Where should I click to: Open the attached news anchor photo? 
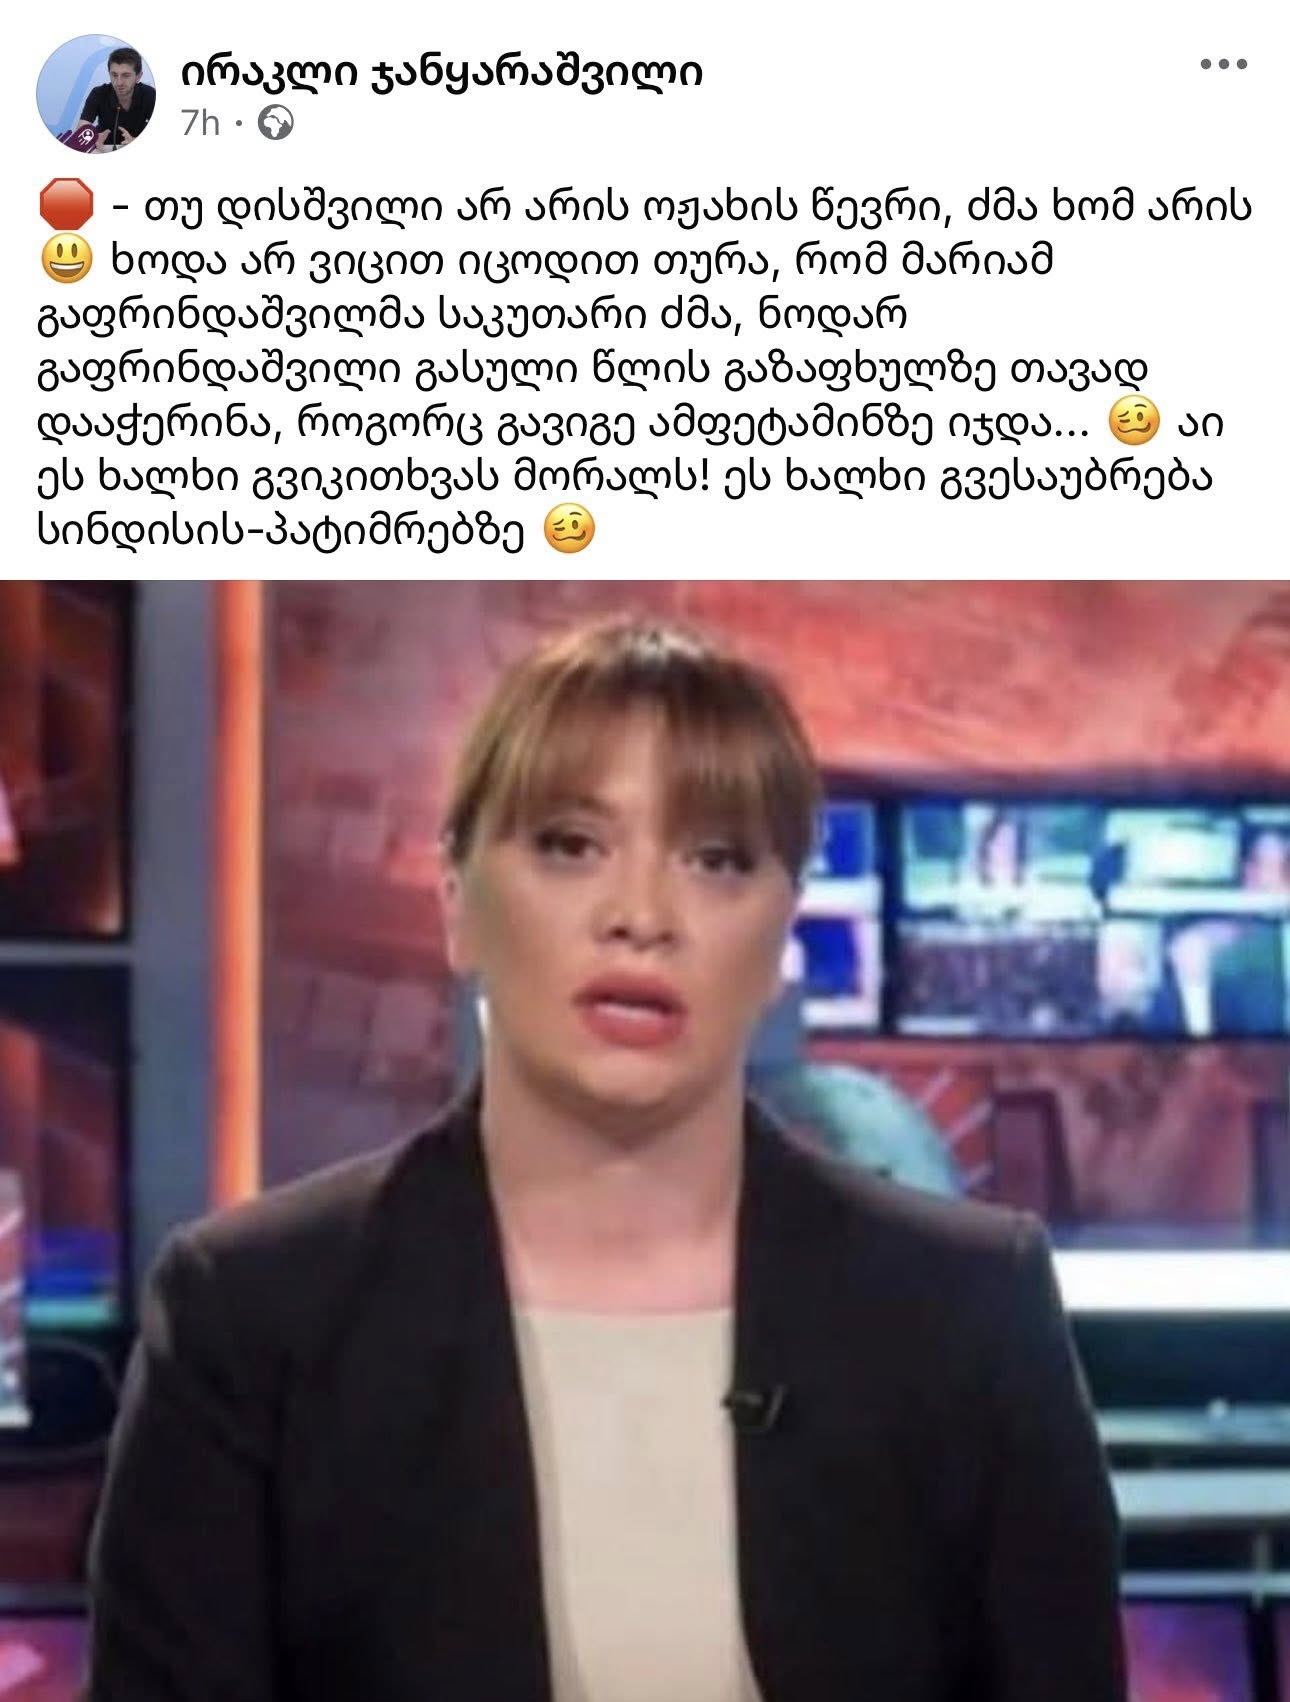(645, 1141)
